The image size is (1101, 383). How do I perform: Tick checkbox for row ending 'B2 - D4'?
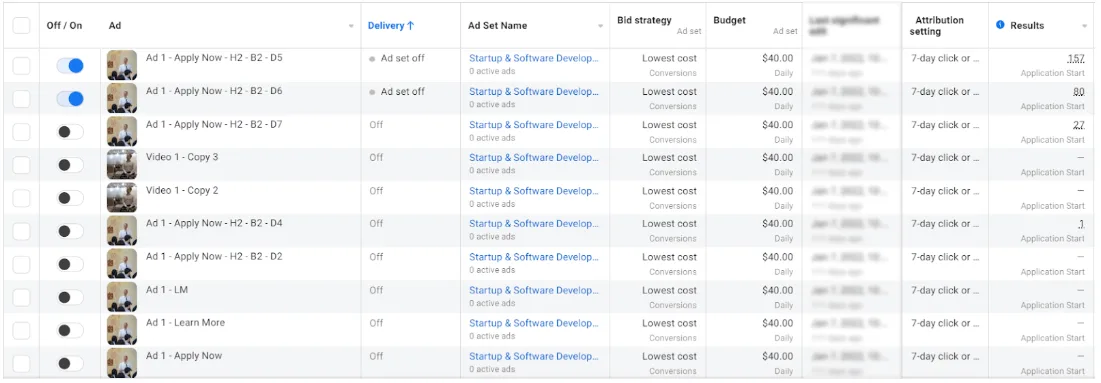pyautogui.click(x=22, y=231)
